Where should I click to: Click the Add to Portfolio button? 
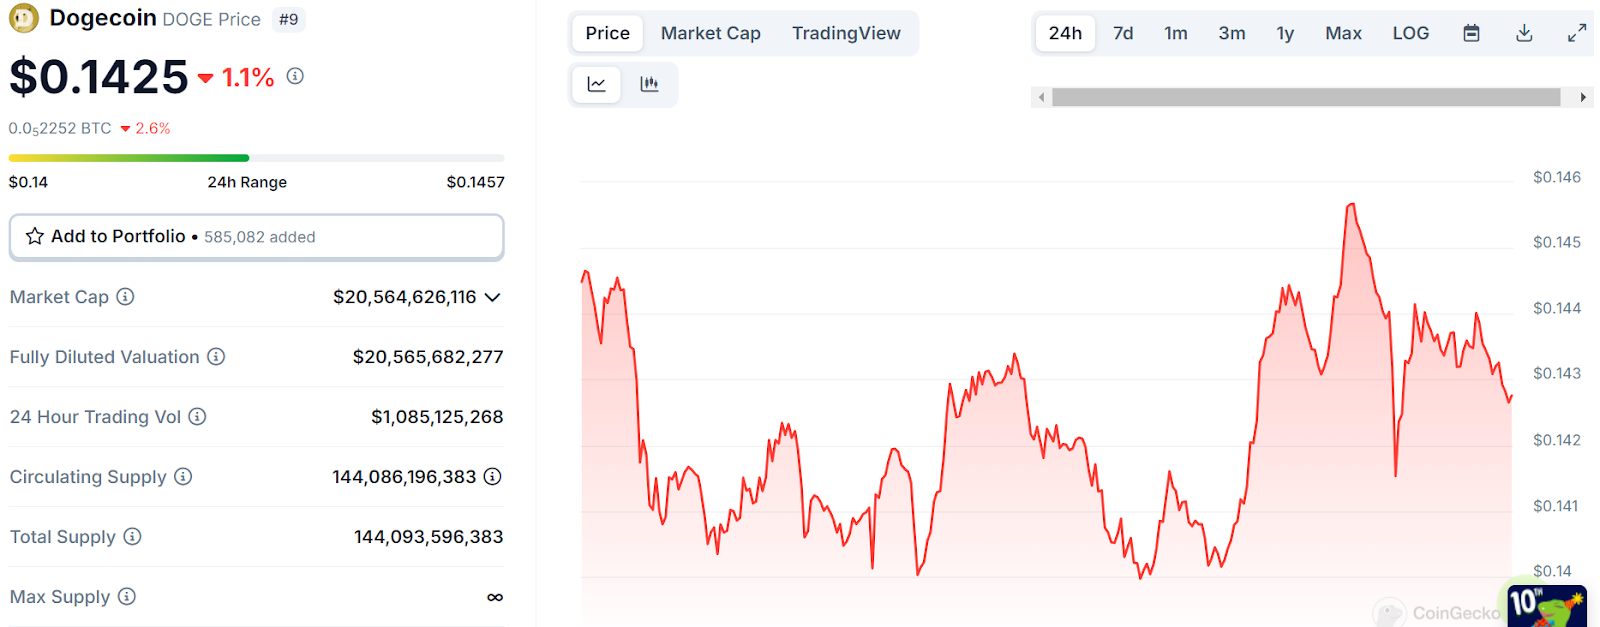click(x=256, y=237)
